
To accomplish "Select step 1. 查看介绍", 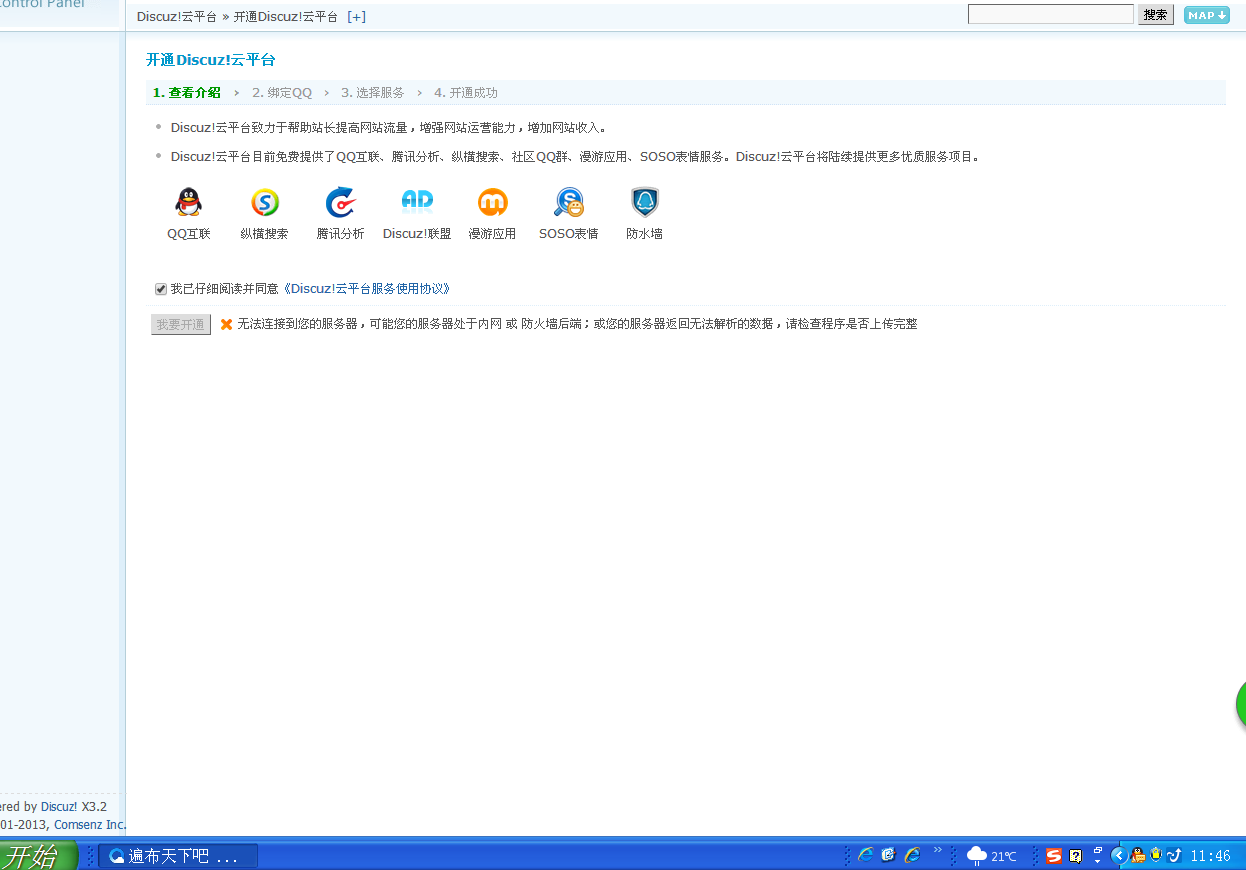I will (186, 93).
